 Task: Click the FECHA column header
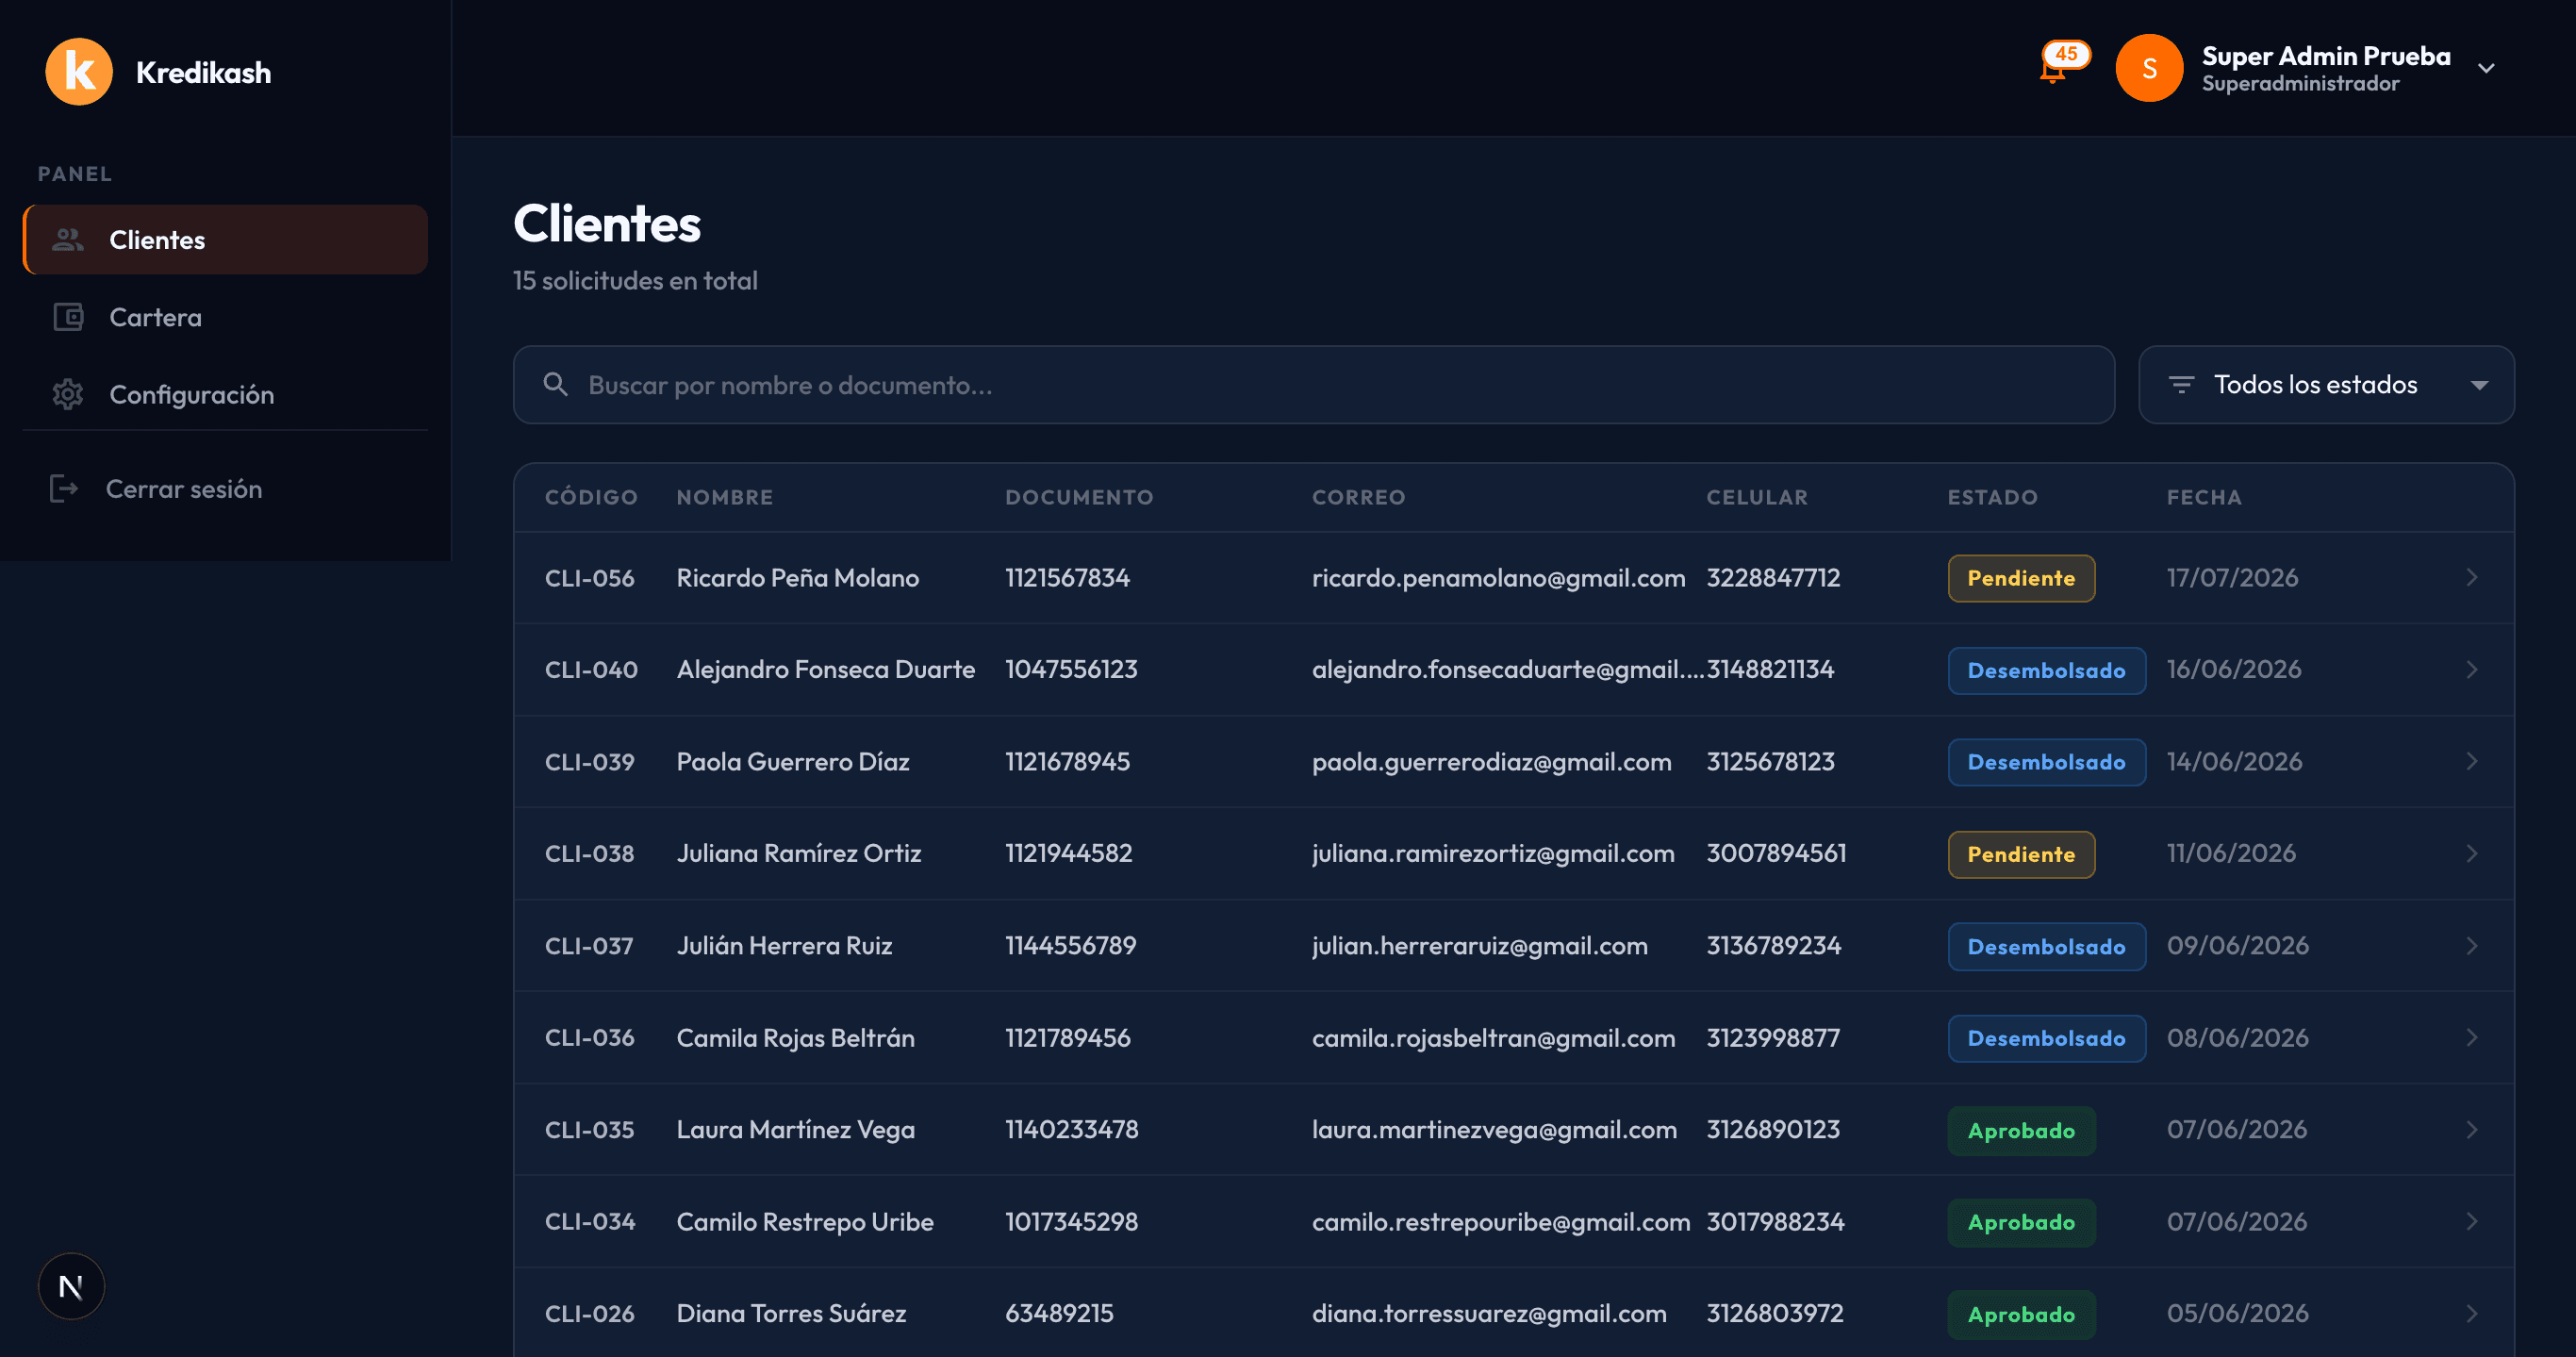2203,497
